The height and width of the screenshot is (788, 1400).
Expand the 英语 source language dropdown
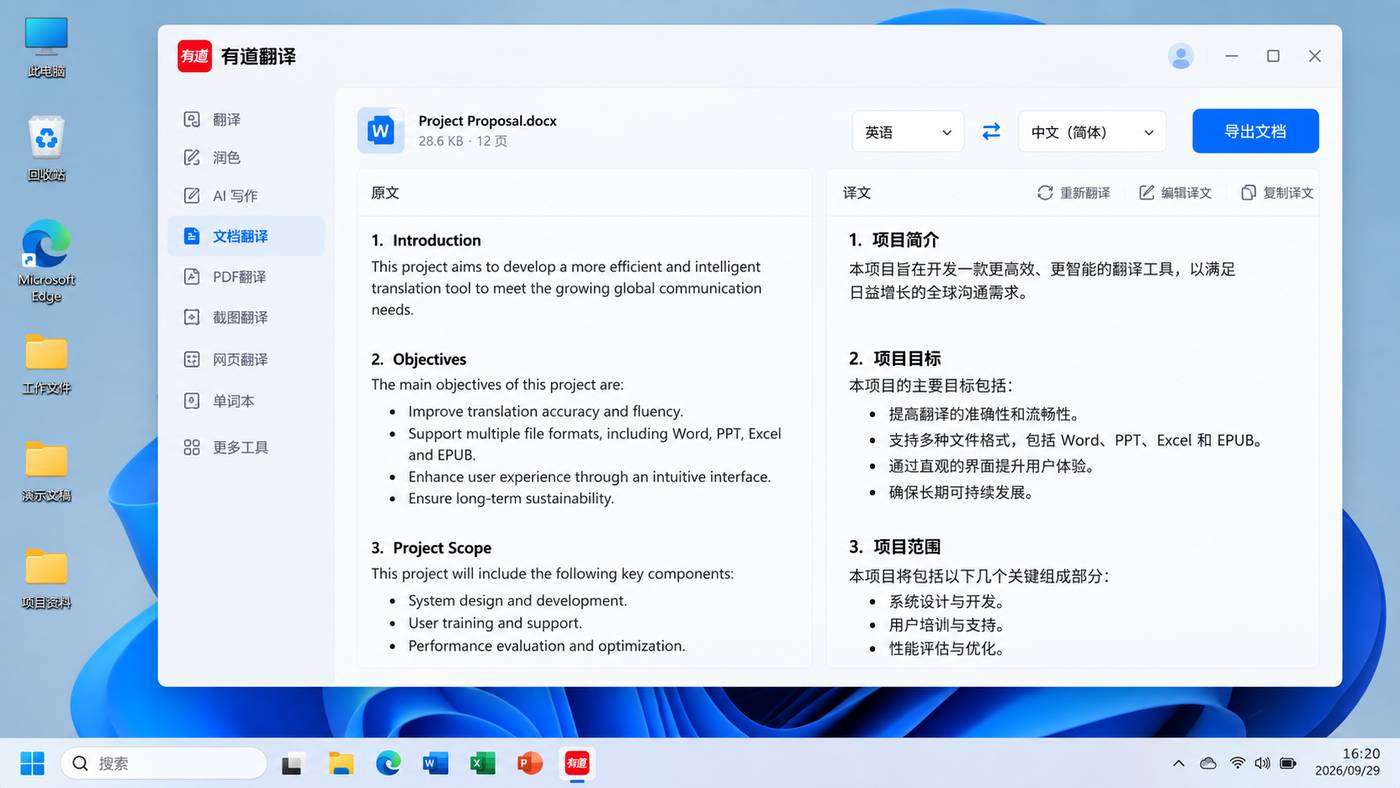(908, 131)
